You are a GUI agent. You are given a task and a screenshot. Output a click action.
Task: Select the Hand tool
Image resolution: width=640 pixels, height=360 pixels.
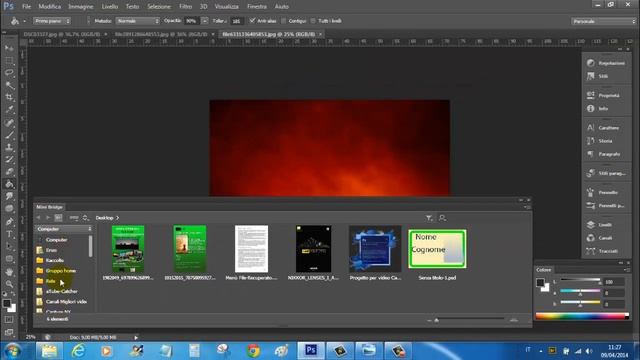point(9,271)
